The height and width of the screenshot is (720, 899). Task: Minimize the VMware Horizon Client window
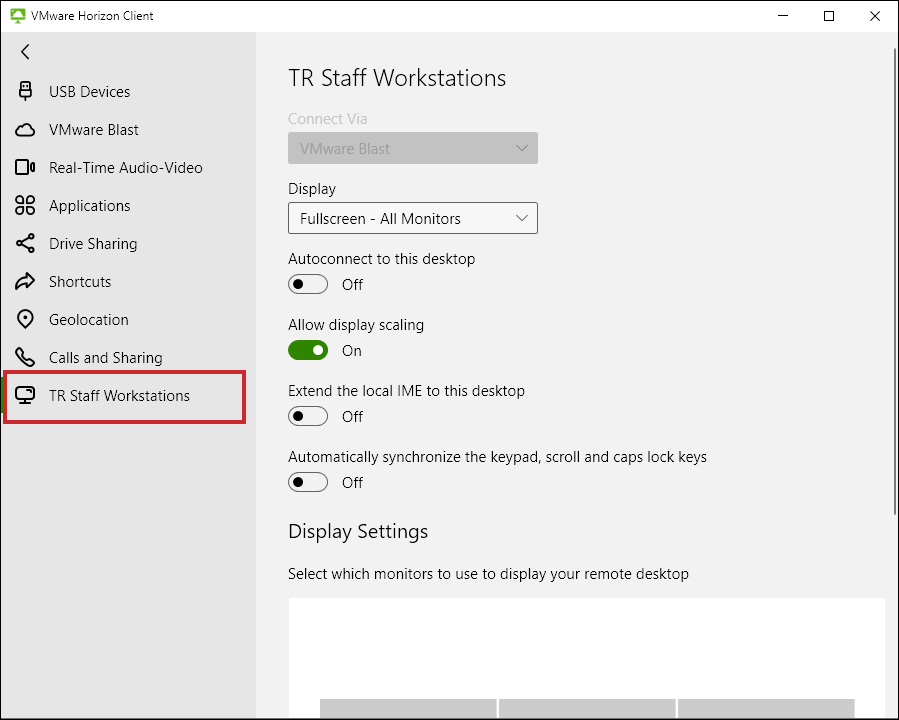click(783, 16)
